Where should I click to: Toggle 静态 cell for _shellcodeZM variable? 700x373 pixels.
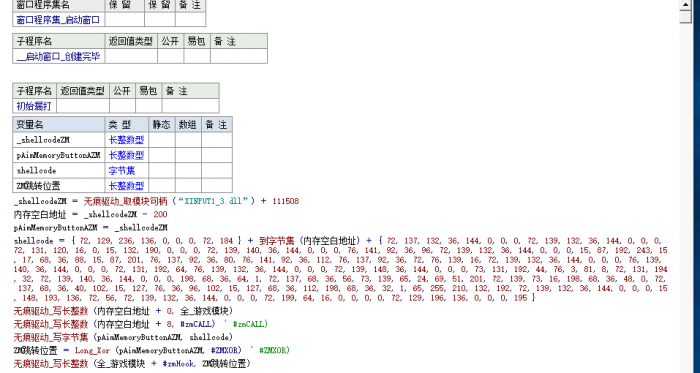[162, 140]
